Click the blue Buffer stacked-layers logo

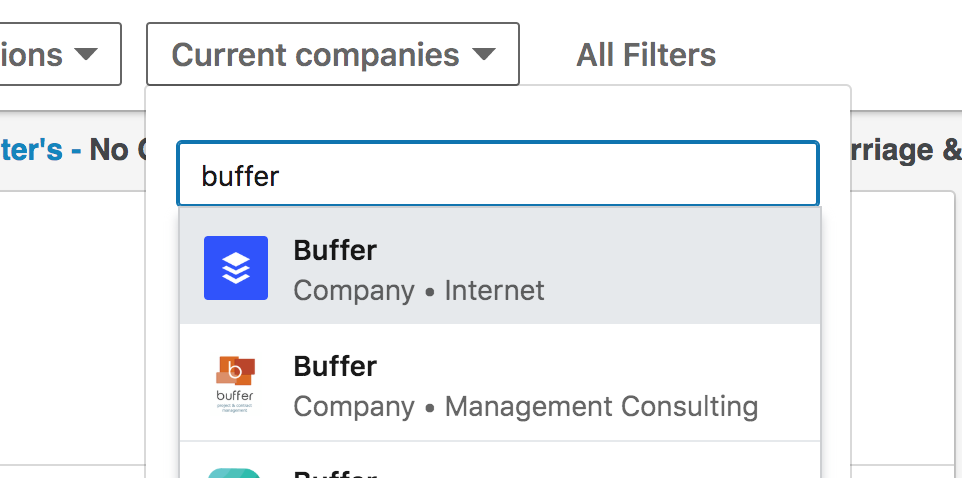pyautogui.click(x=236, y=268)
